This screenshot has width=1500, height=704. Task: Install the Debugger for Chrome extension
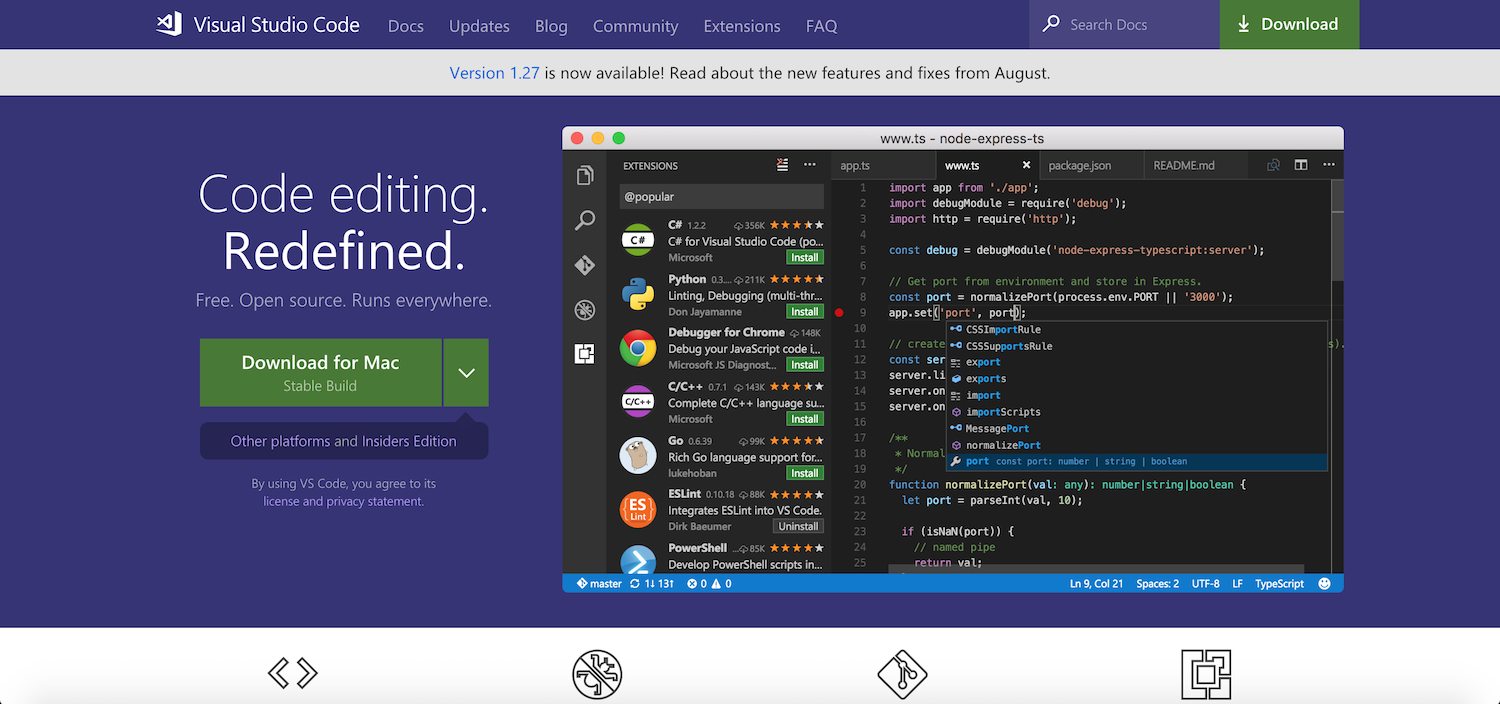(805, 365)
